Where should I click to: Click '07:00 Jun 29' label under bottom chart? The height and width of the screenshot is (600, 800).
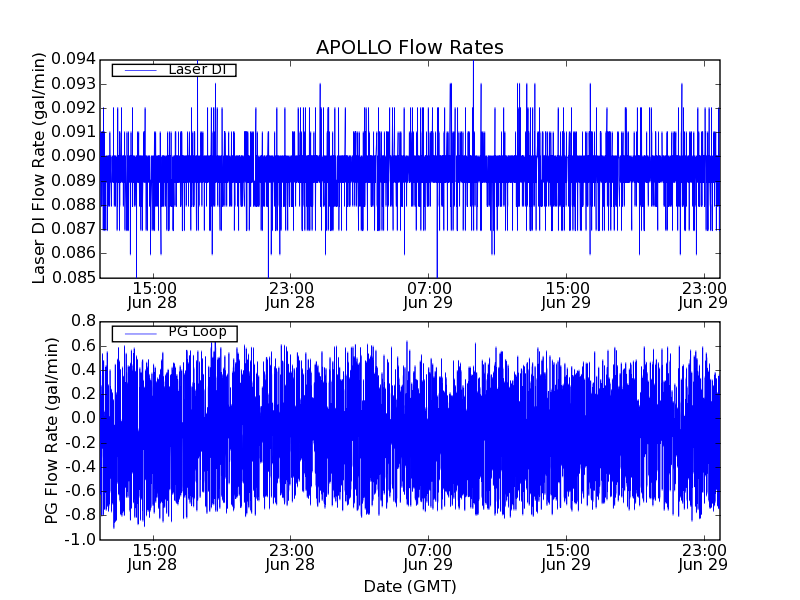click(x=428, y=557)
